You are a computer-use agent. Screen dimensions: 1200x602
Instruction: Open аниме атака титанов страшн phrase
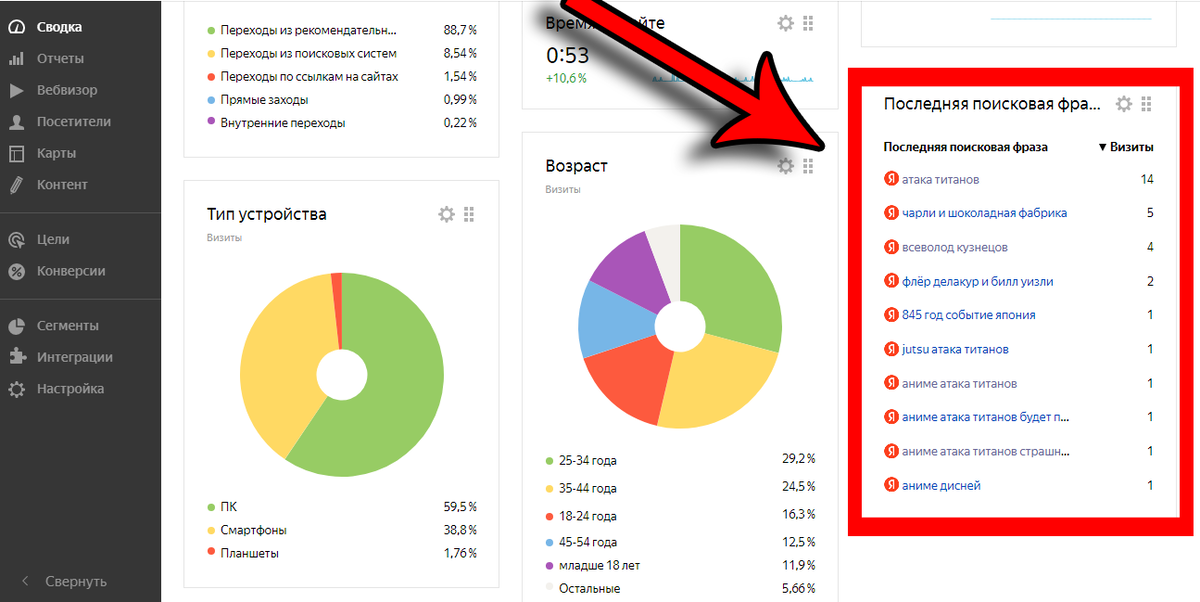(986, 451)
